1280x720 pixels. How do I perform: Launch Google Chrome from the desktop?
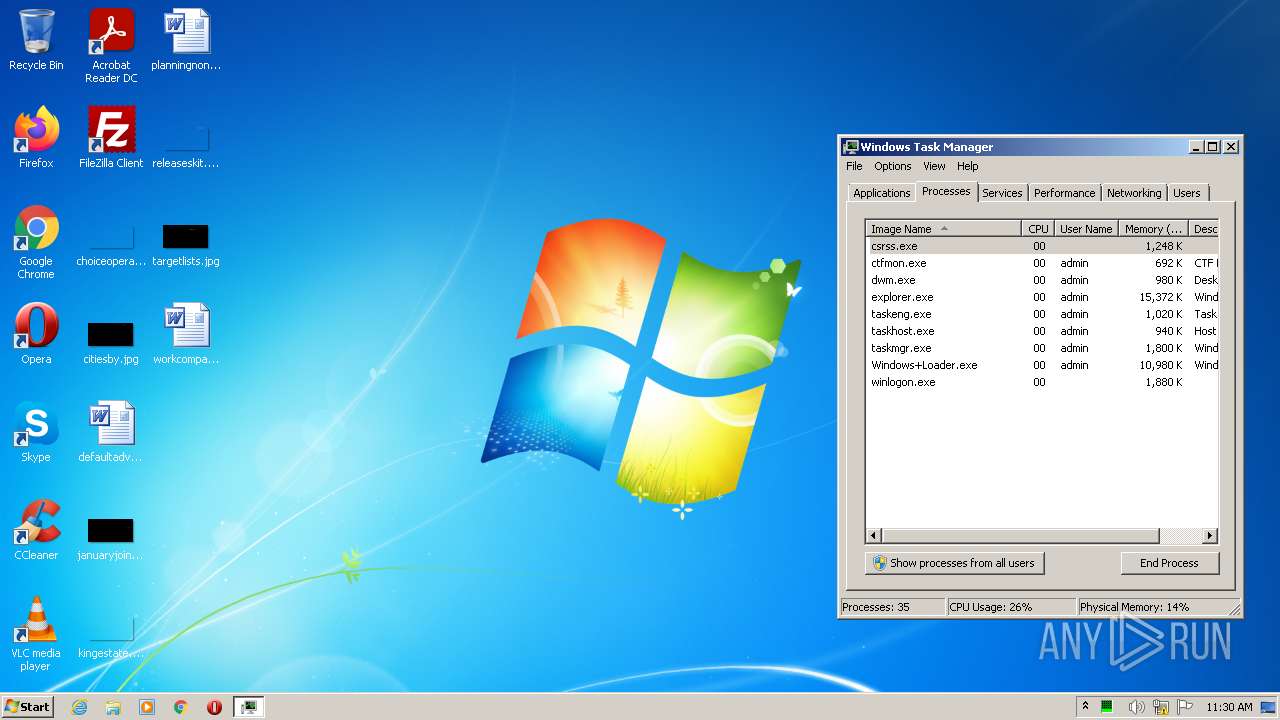tap(36, 242)
